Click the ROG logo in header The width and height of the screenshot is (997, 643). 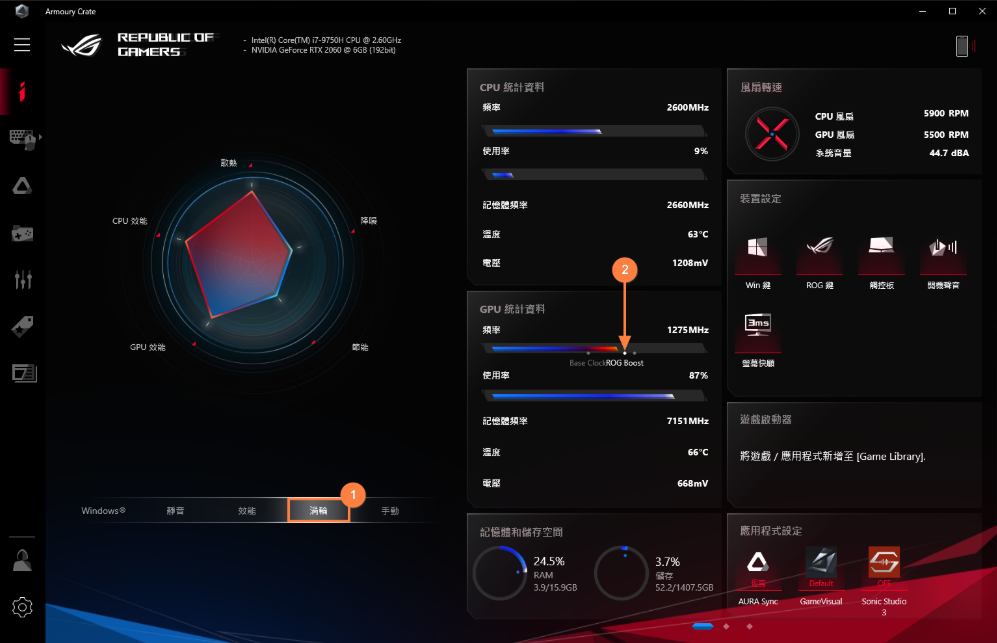(x=81, y=45)
